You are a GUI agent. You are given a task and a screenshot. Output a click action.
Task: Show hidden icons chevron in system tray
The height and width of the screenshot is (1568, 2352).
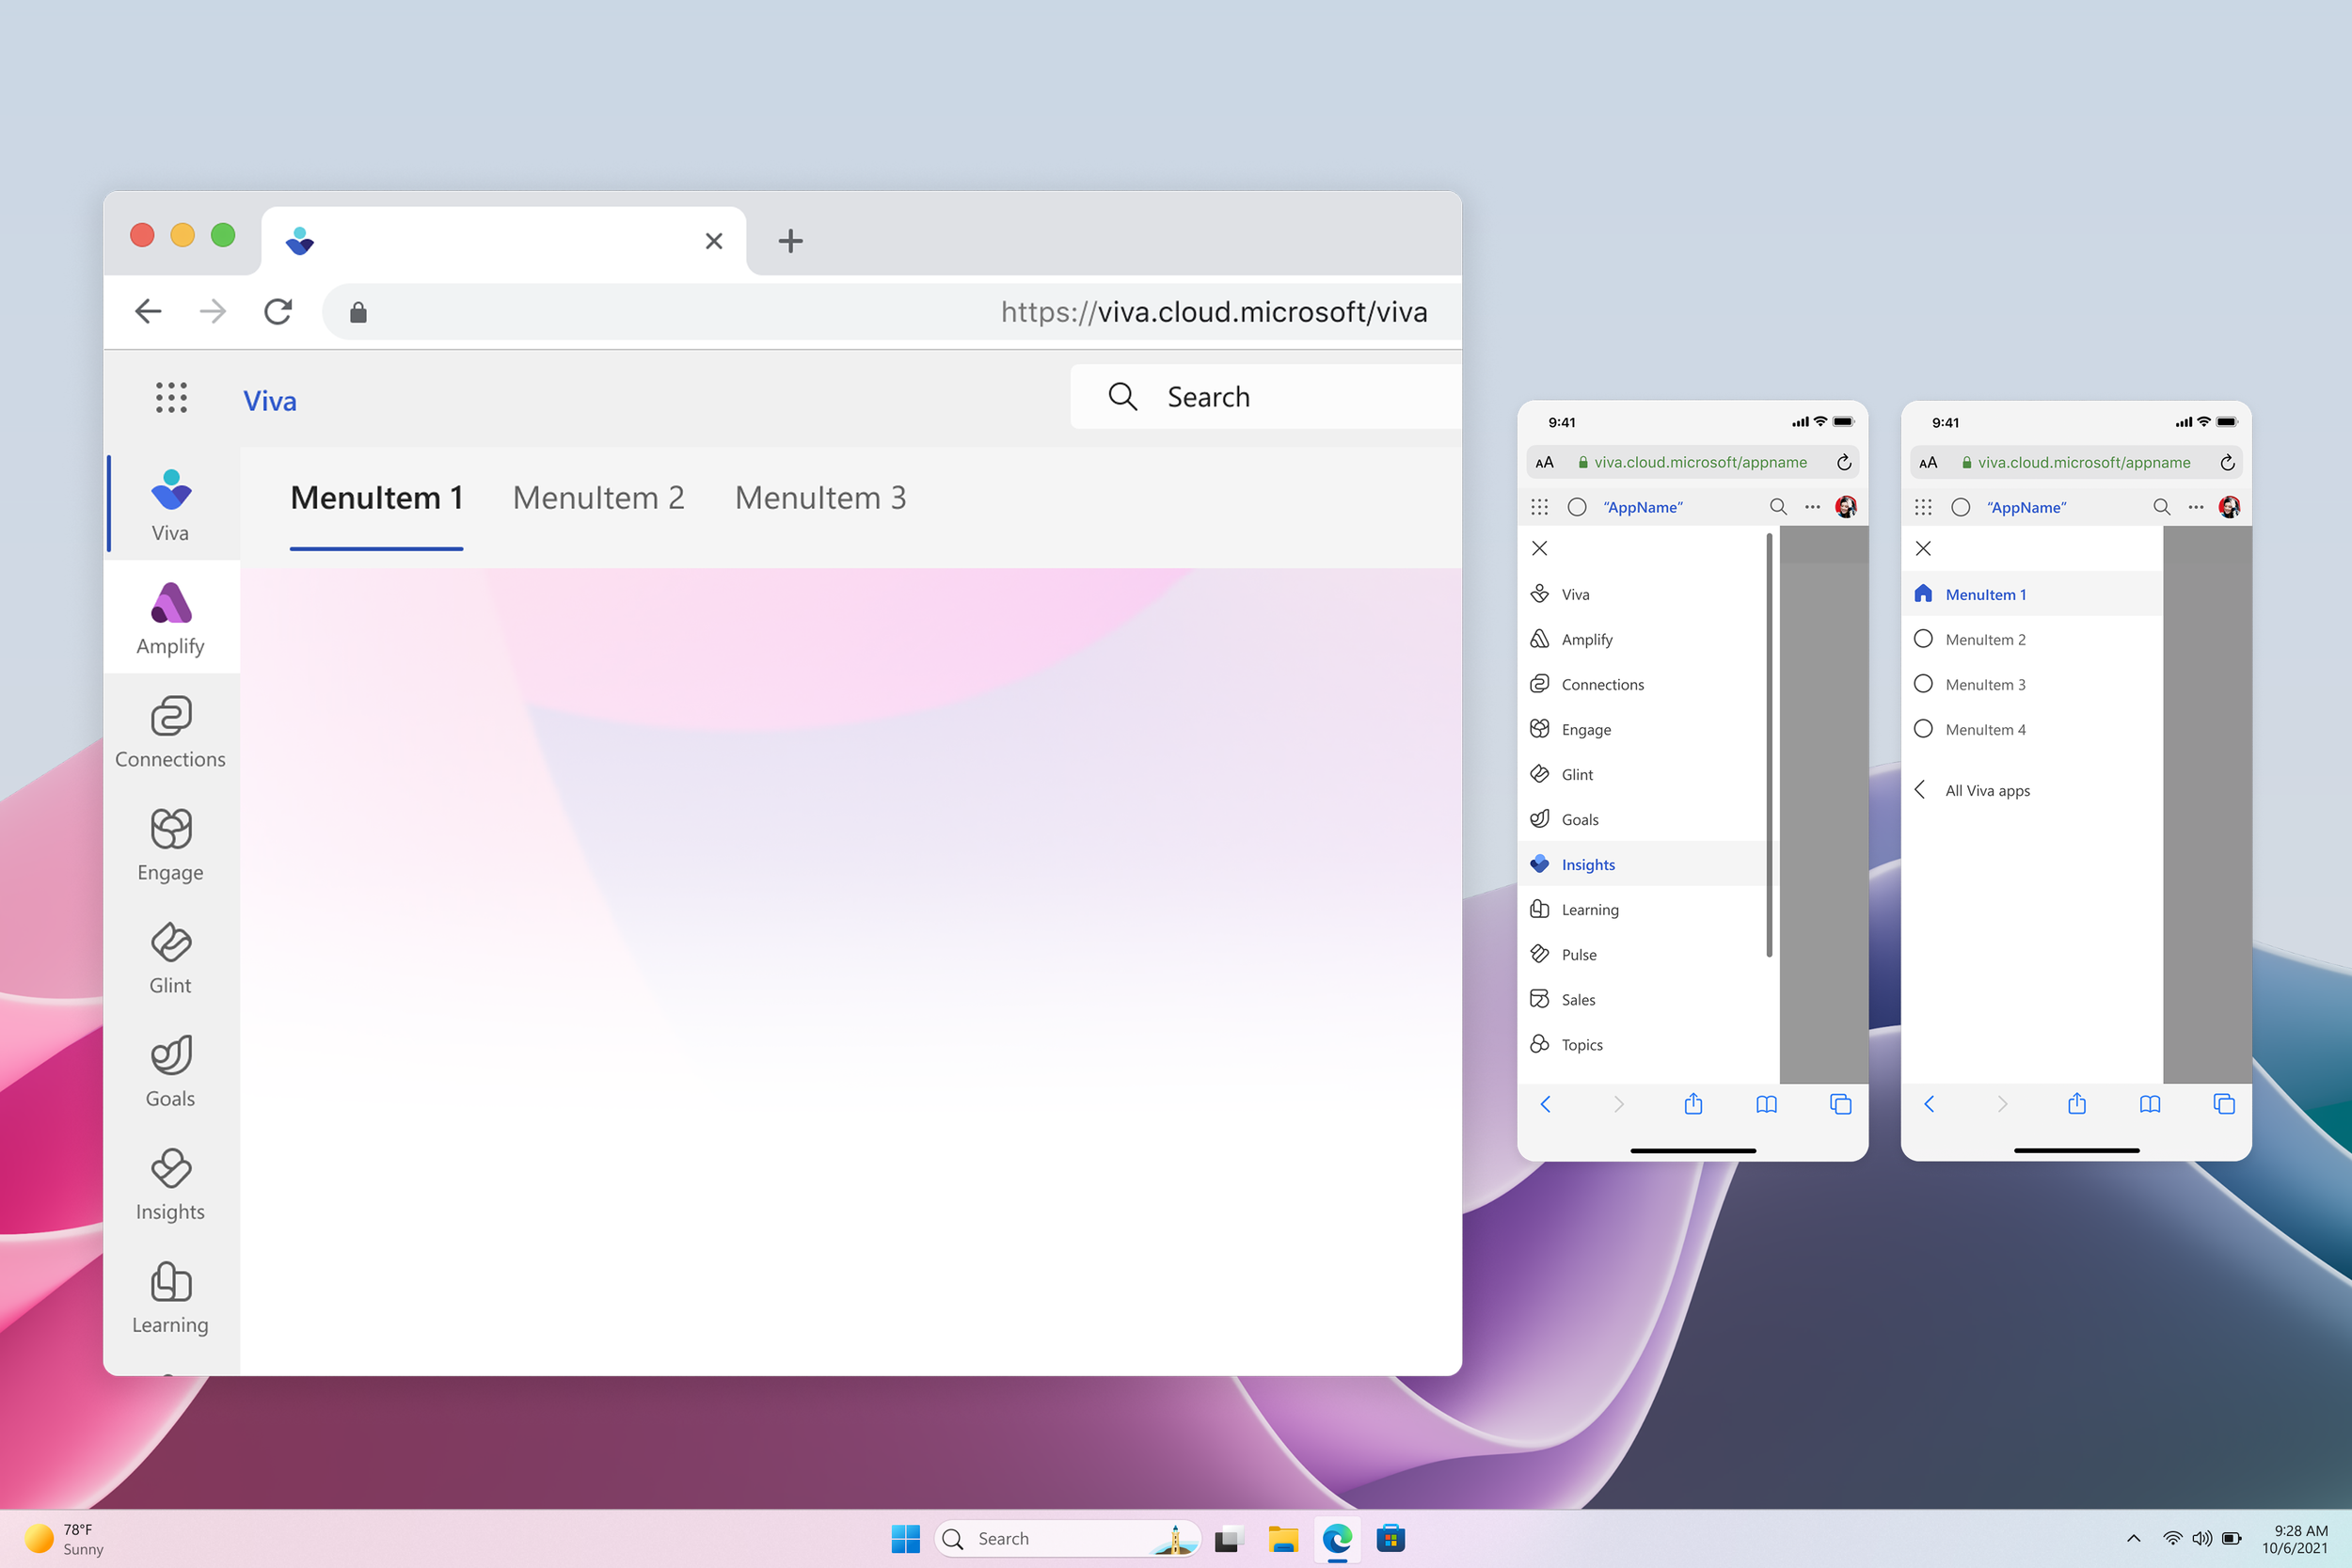pyautogui.click(x=2133, y=1538)
